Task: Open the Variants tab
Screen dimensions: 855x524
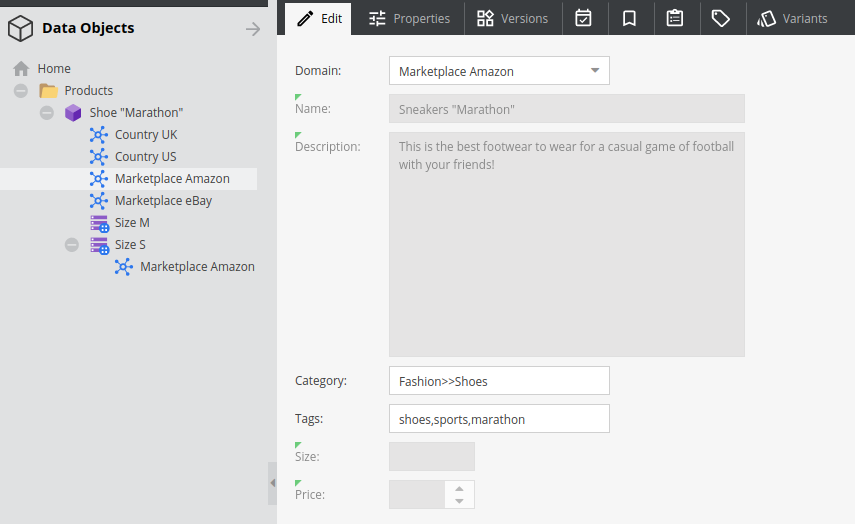Action: (x=792, y=19)
